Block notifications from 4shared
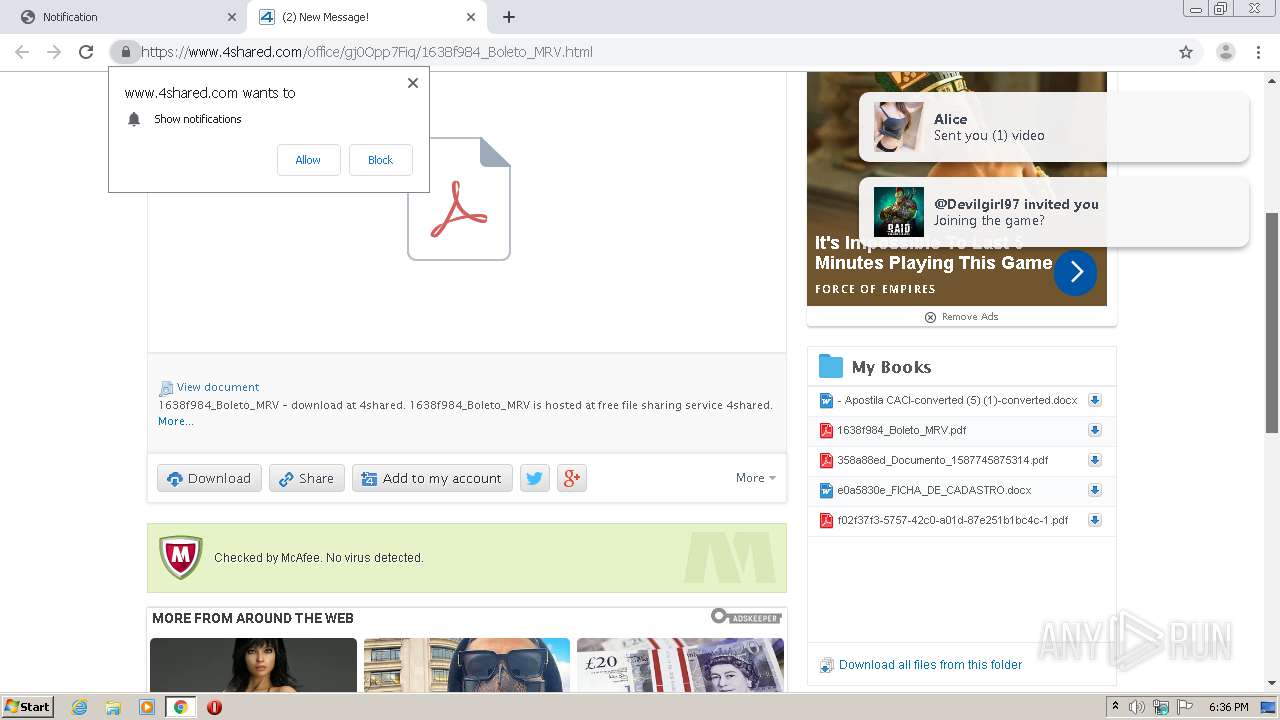Viewport: 1280px width, 720px height. coord(380,160)
